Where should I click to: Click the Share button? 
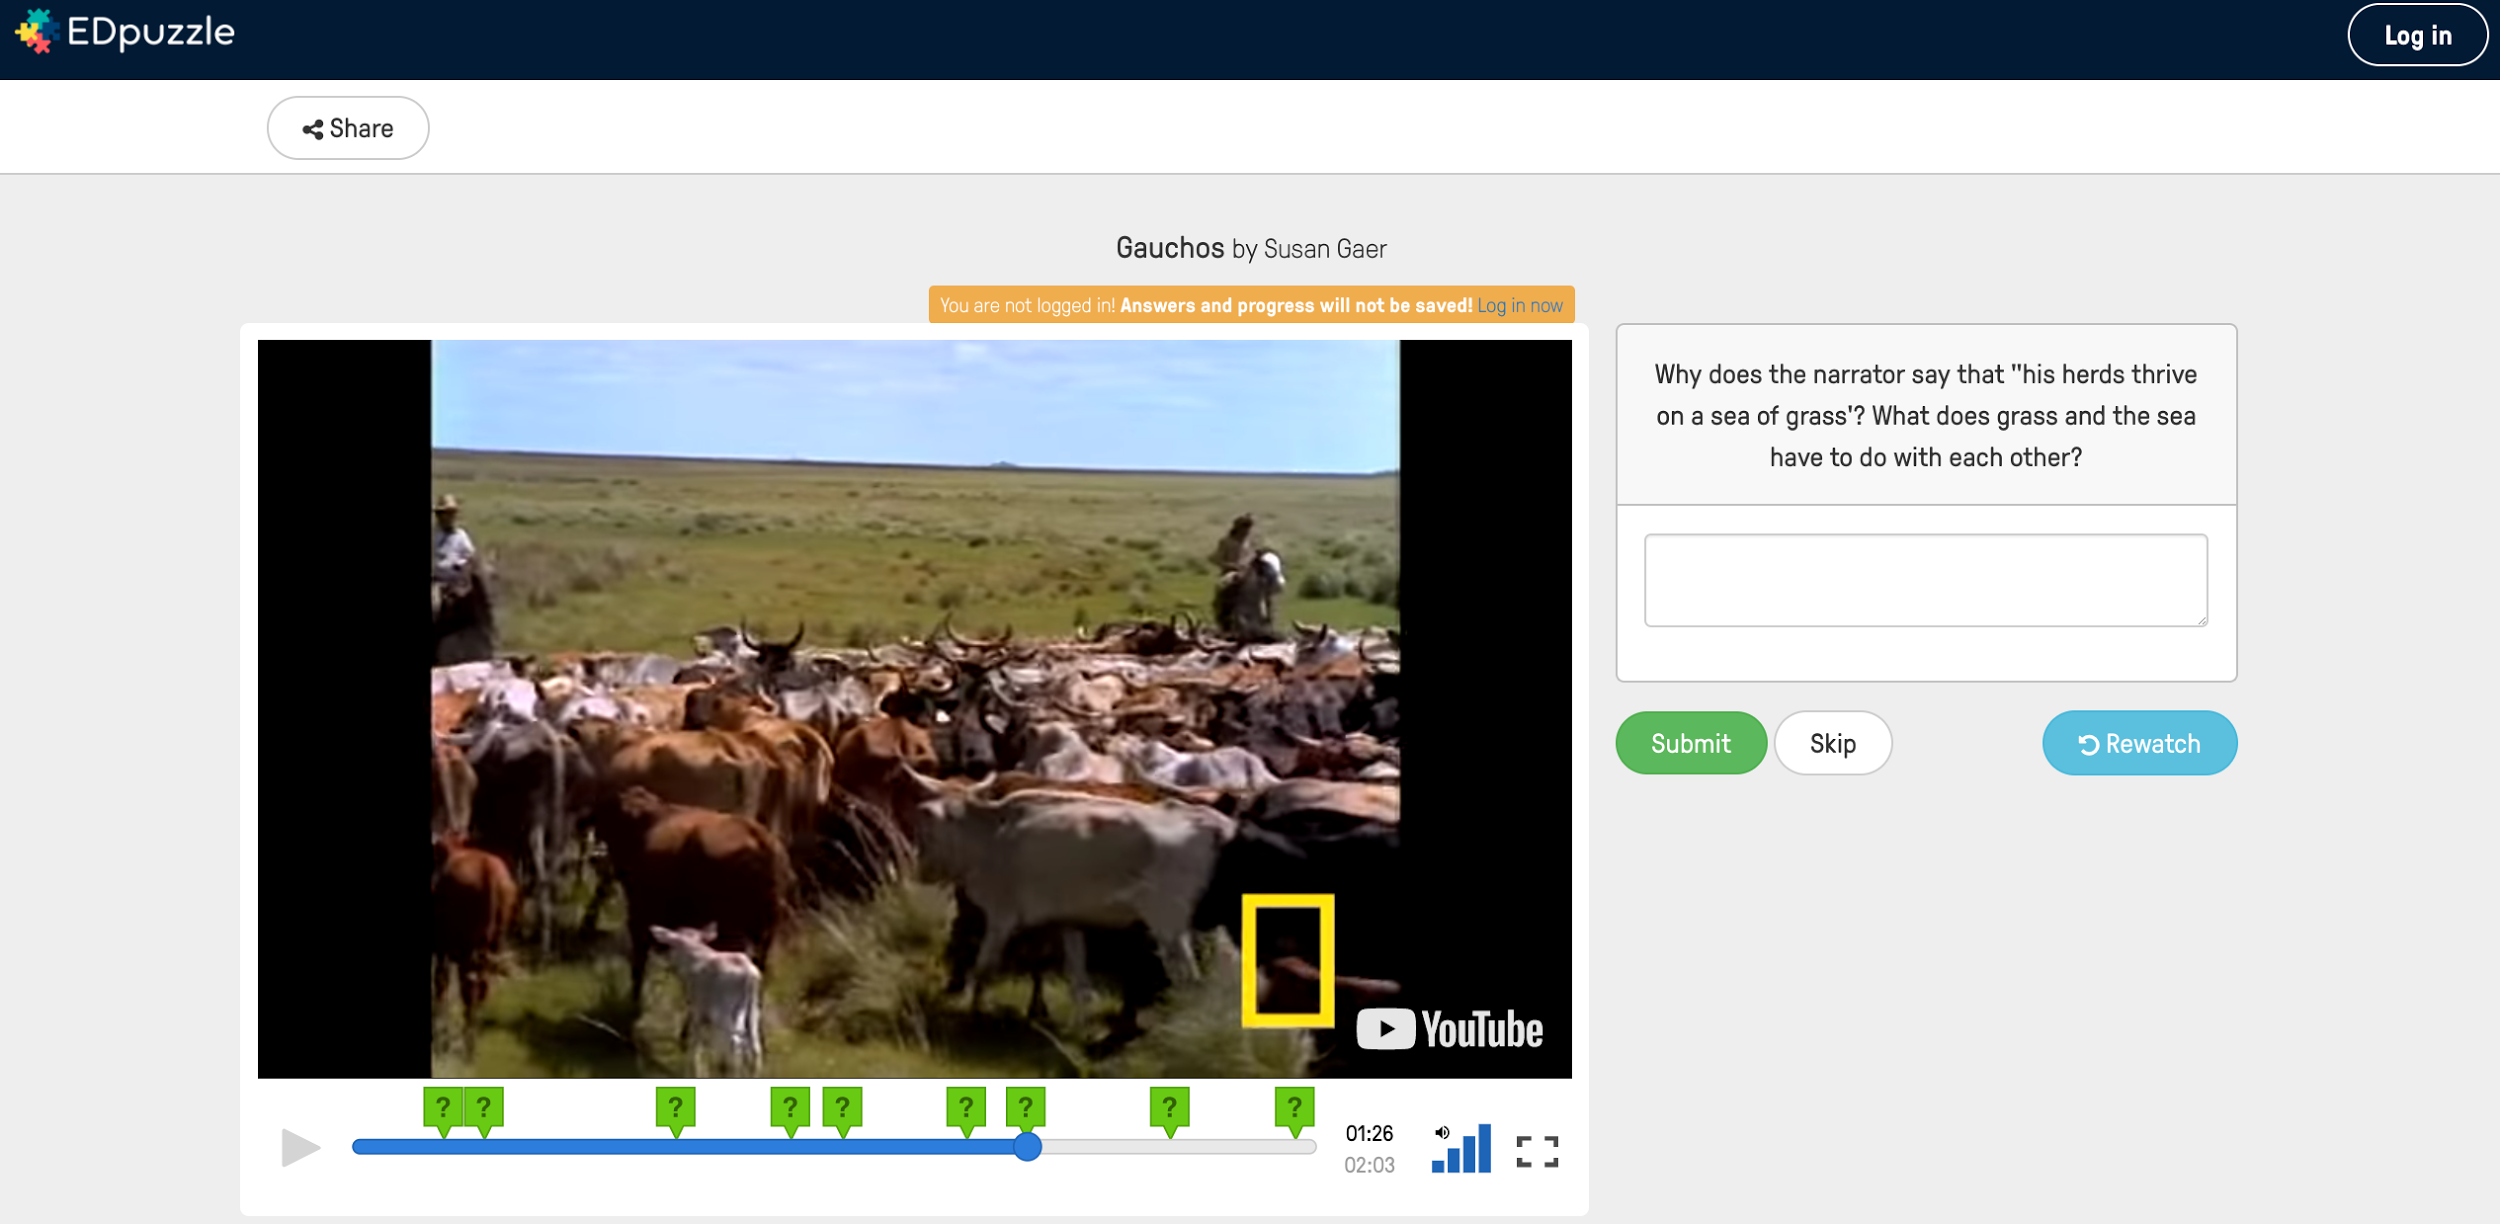point(348,128)
